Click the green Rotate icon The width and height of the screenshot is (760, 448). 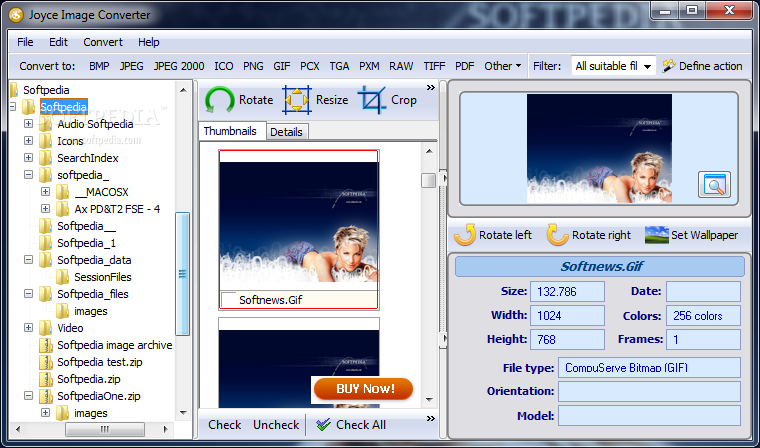[220, 100]
